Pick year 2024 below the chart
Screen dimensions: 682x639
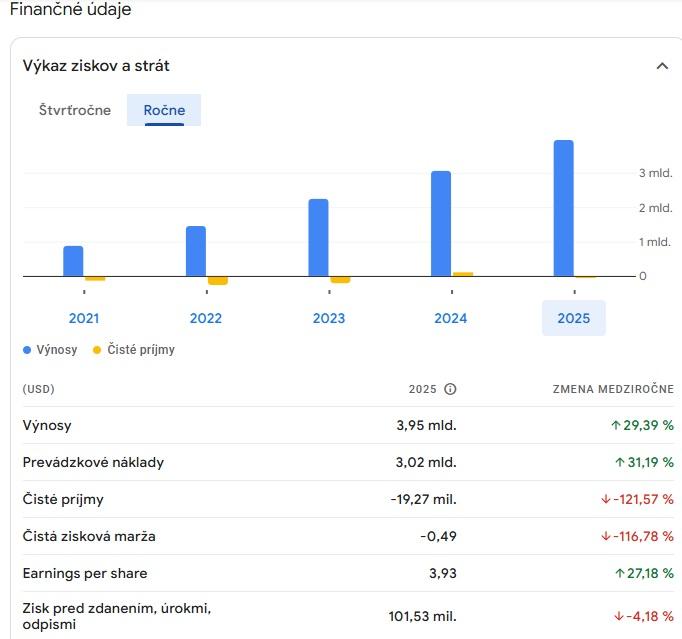point(451,318)
